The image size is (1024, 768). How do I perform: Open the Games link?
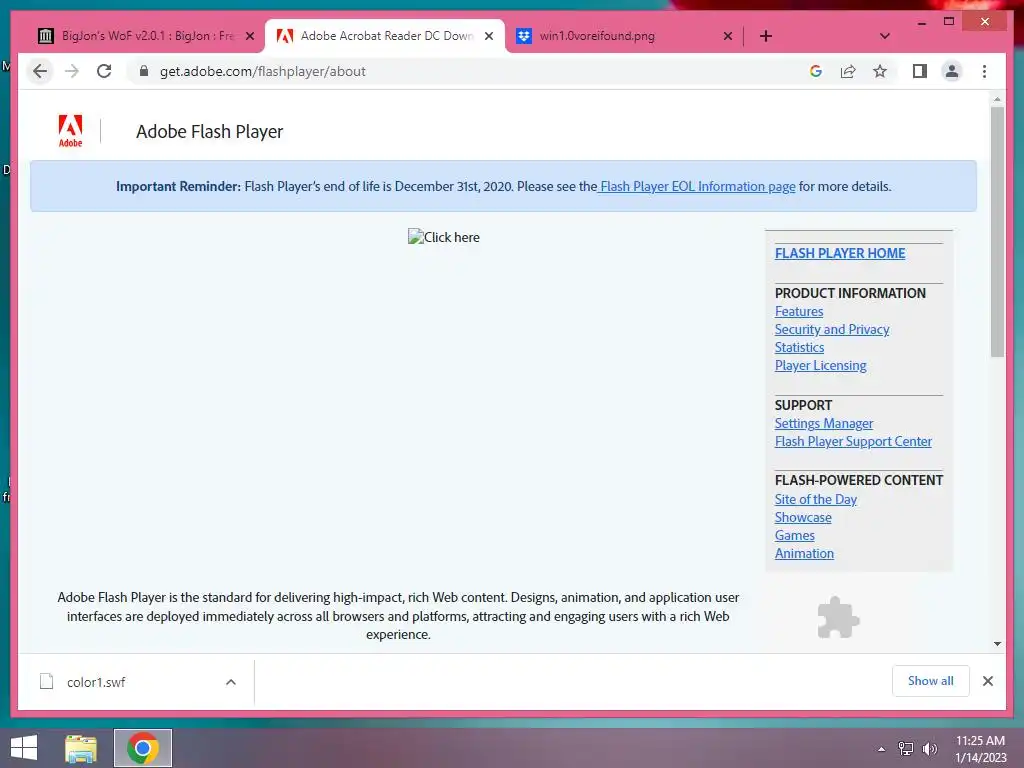[x=795, y=536]
